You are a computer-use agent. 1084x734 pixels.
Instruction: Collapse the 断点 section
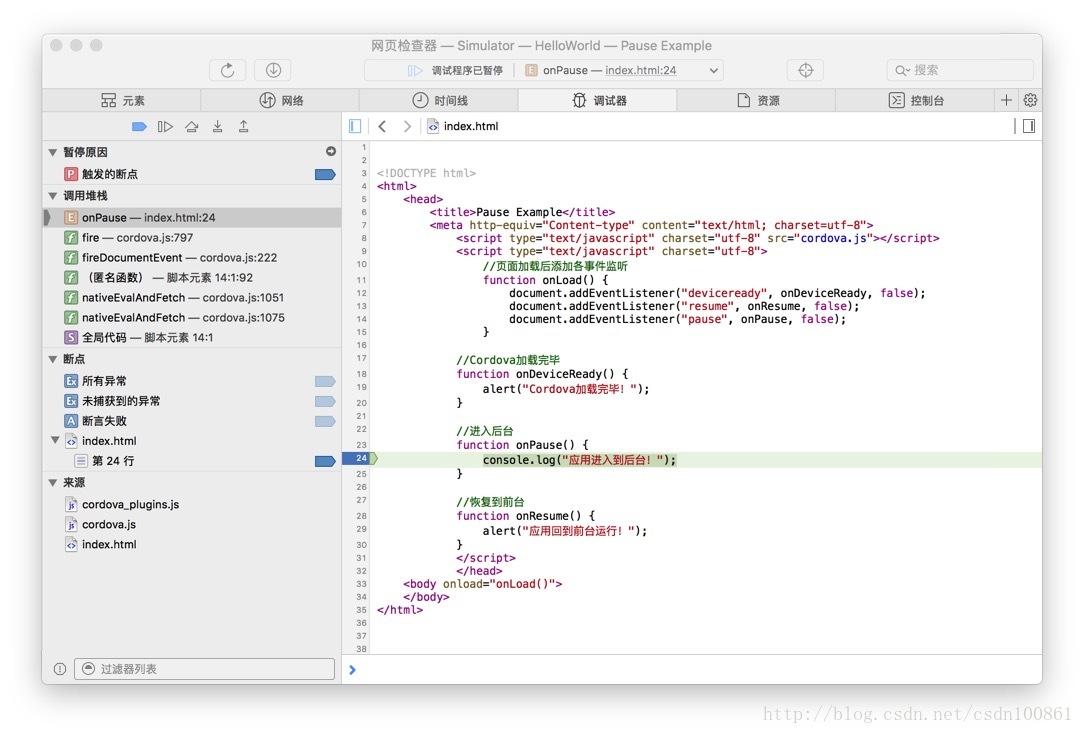[53, 359]
